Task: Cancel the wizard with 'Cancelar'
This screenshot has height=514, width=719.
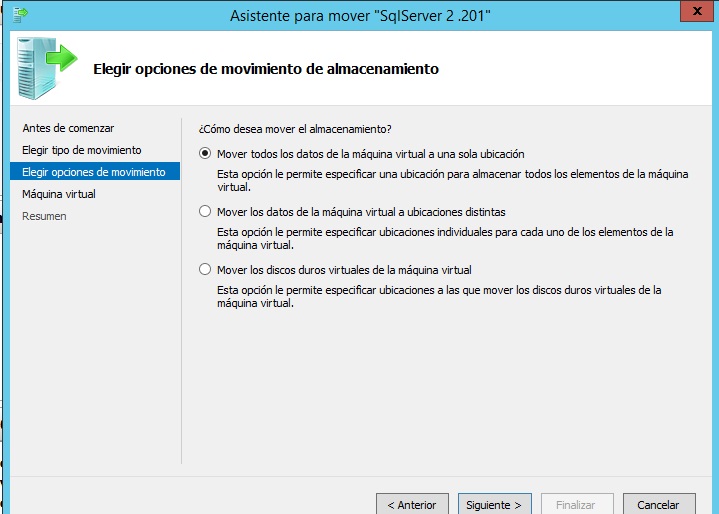Action: point(658,505)
